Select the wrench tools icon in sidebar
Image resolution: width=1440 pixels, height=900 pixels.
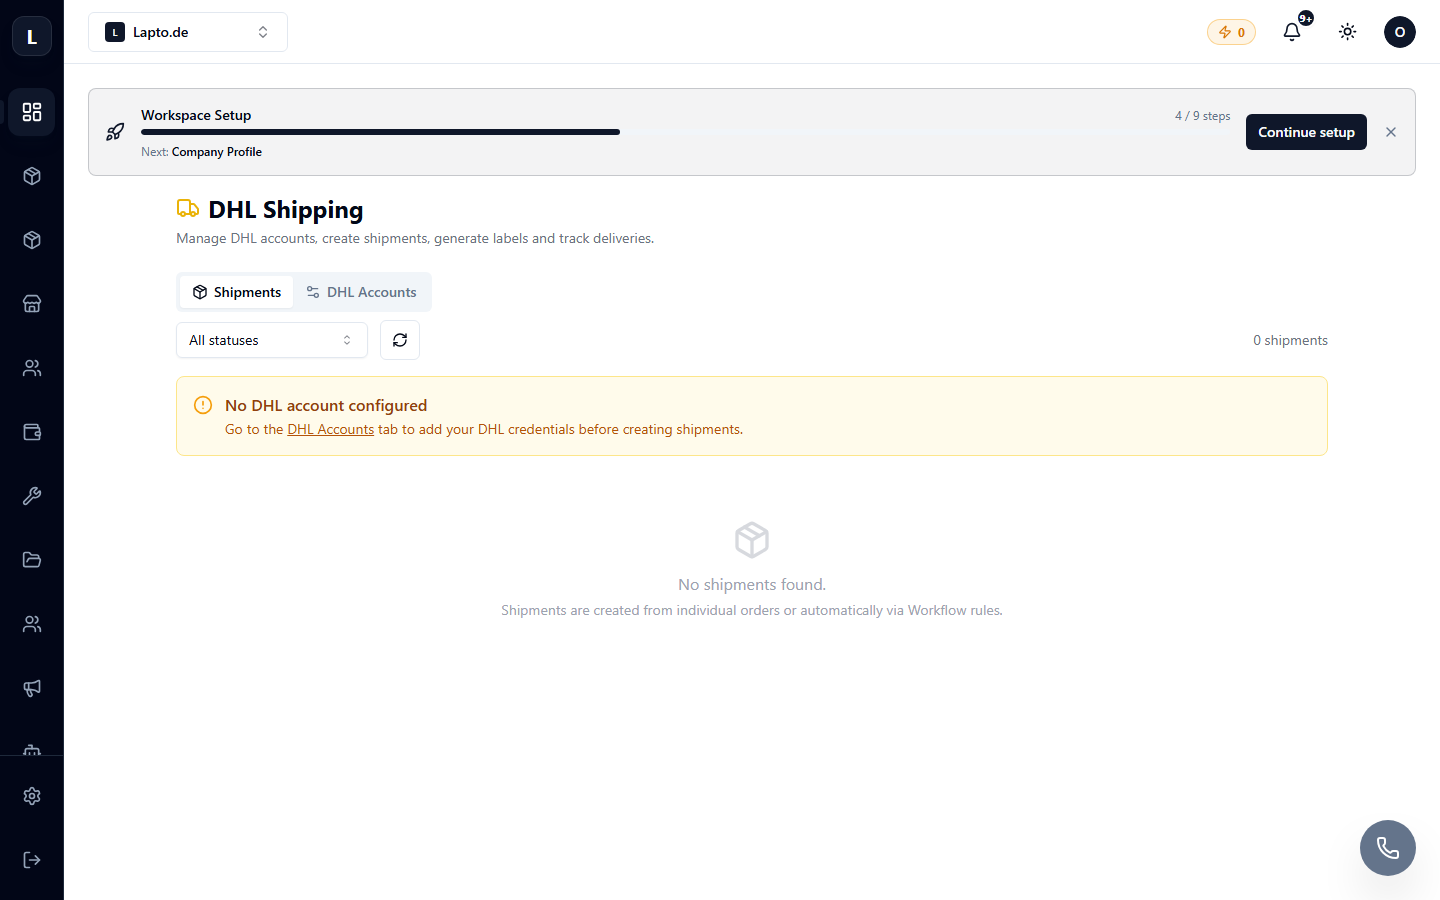point(32,496)
